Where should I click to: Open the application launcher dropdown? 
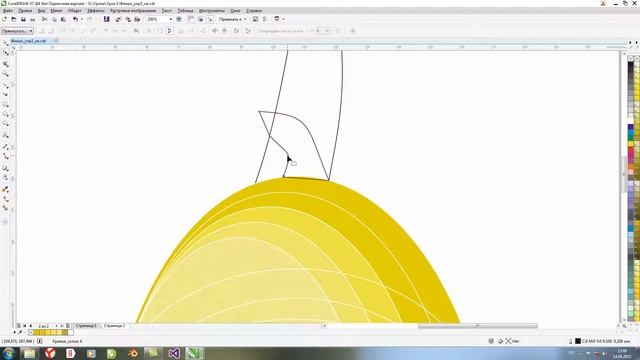(x=279, y=19)
